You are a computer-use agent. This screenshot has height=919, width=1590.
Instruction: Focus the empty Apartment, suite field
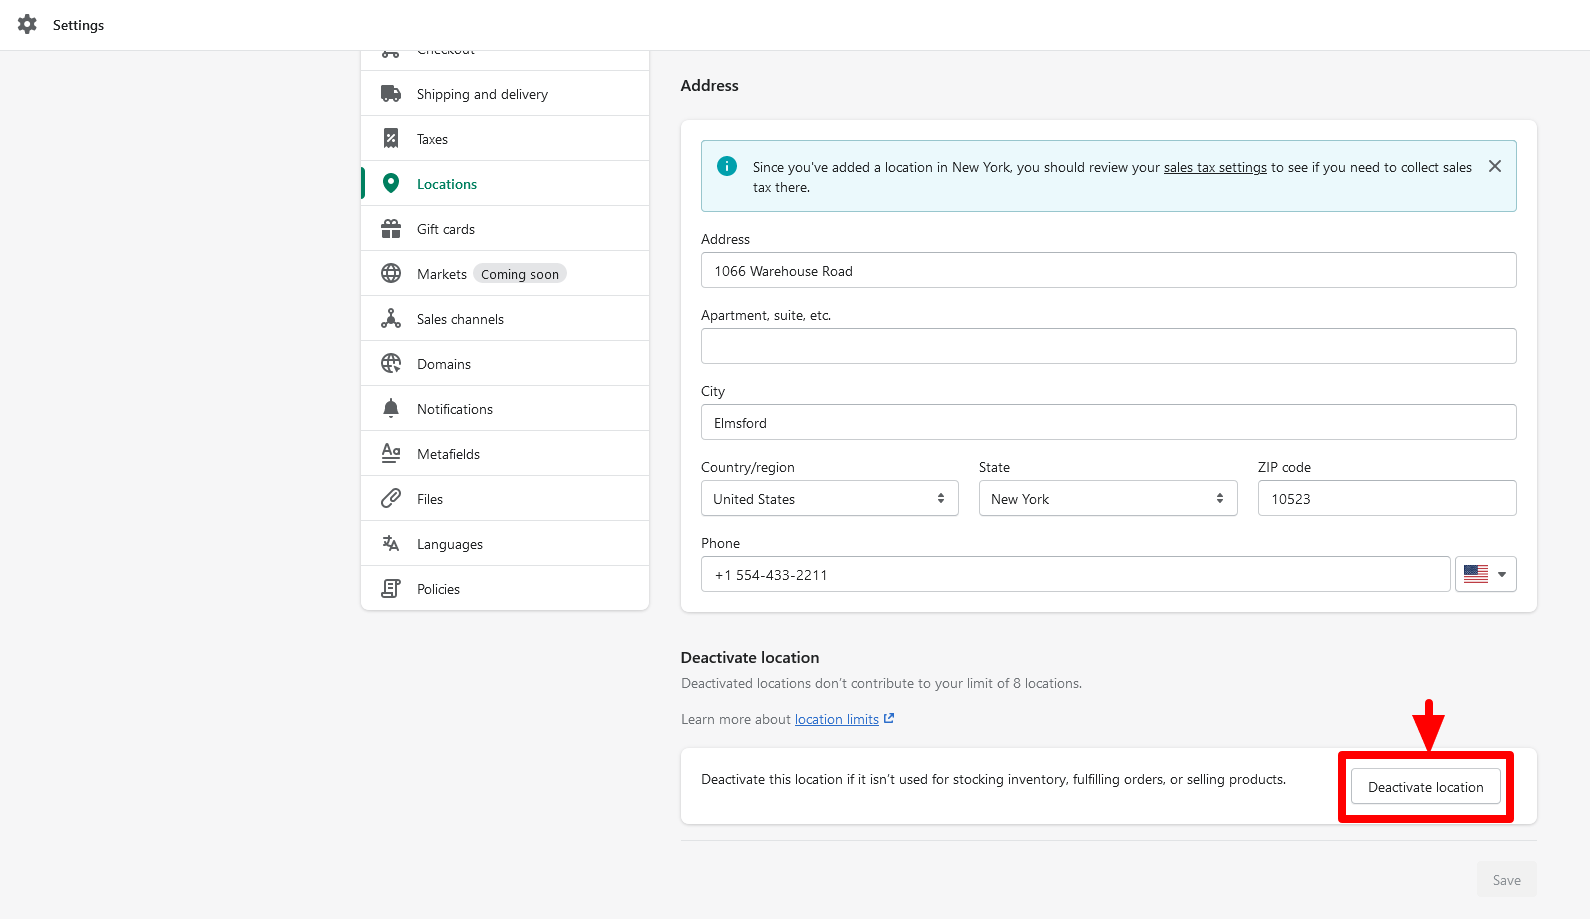pyautogui.click(x=1108, y=346)
